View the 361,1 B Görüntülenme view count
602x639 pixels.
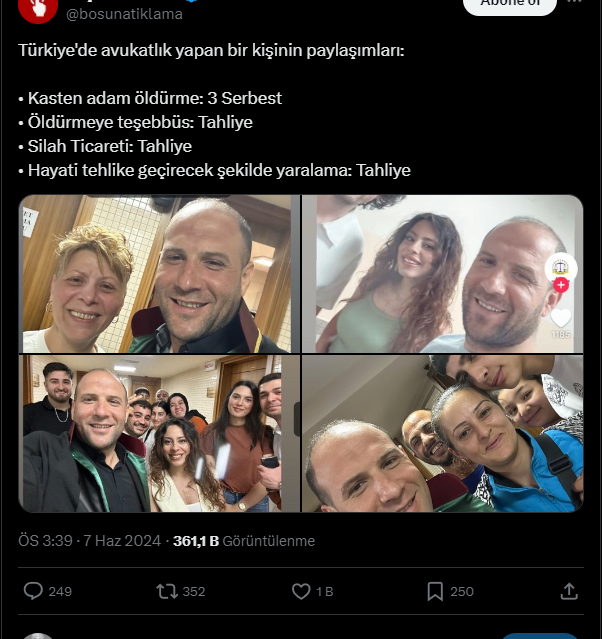[244, 541]
